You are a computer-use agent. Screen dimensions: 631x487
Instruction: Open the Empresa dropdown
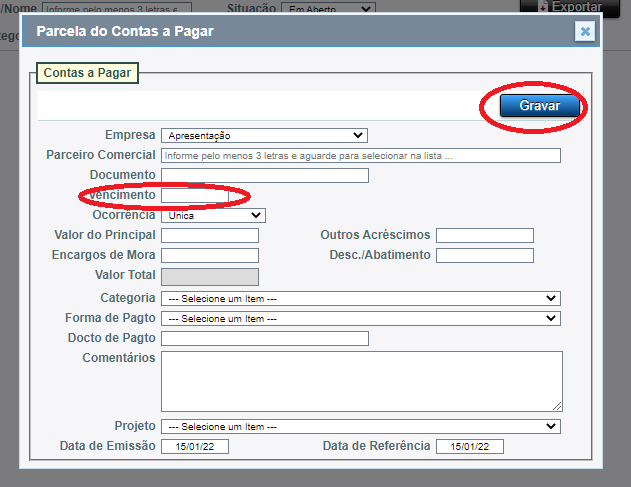click(264, 135)
